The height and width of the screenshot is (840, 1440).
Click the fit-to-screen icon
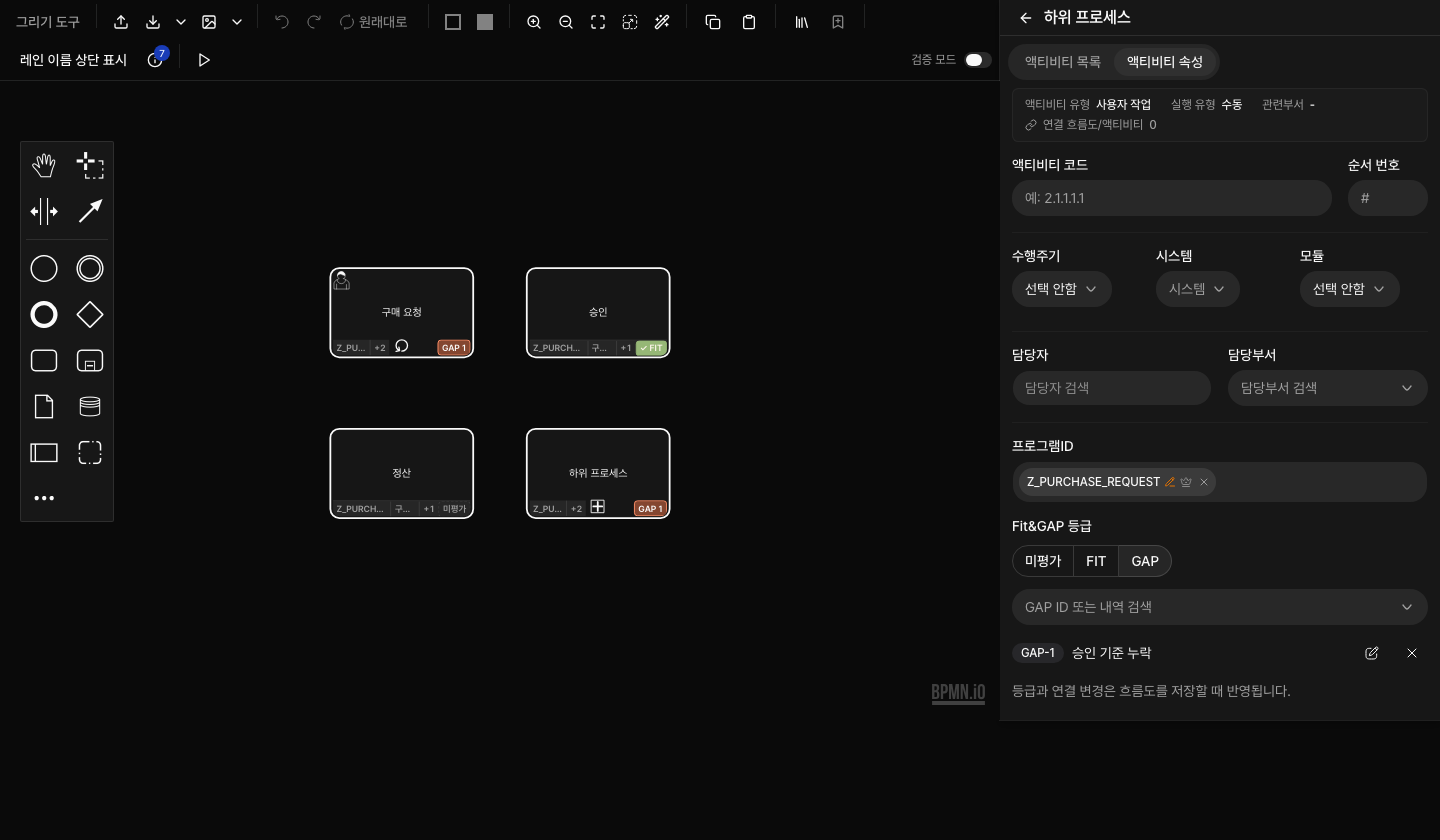tap(598, 22)
